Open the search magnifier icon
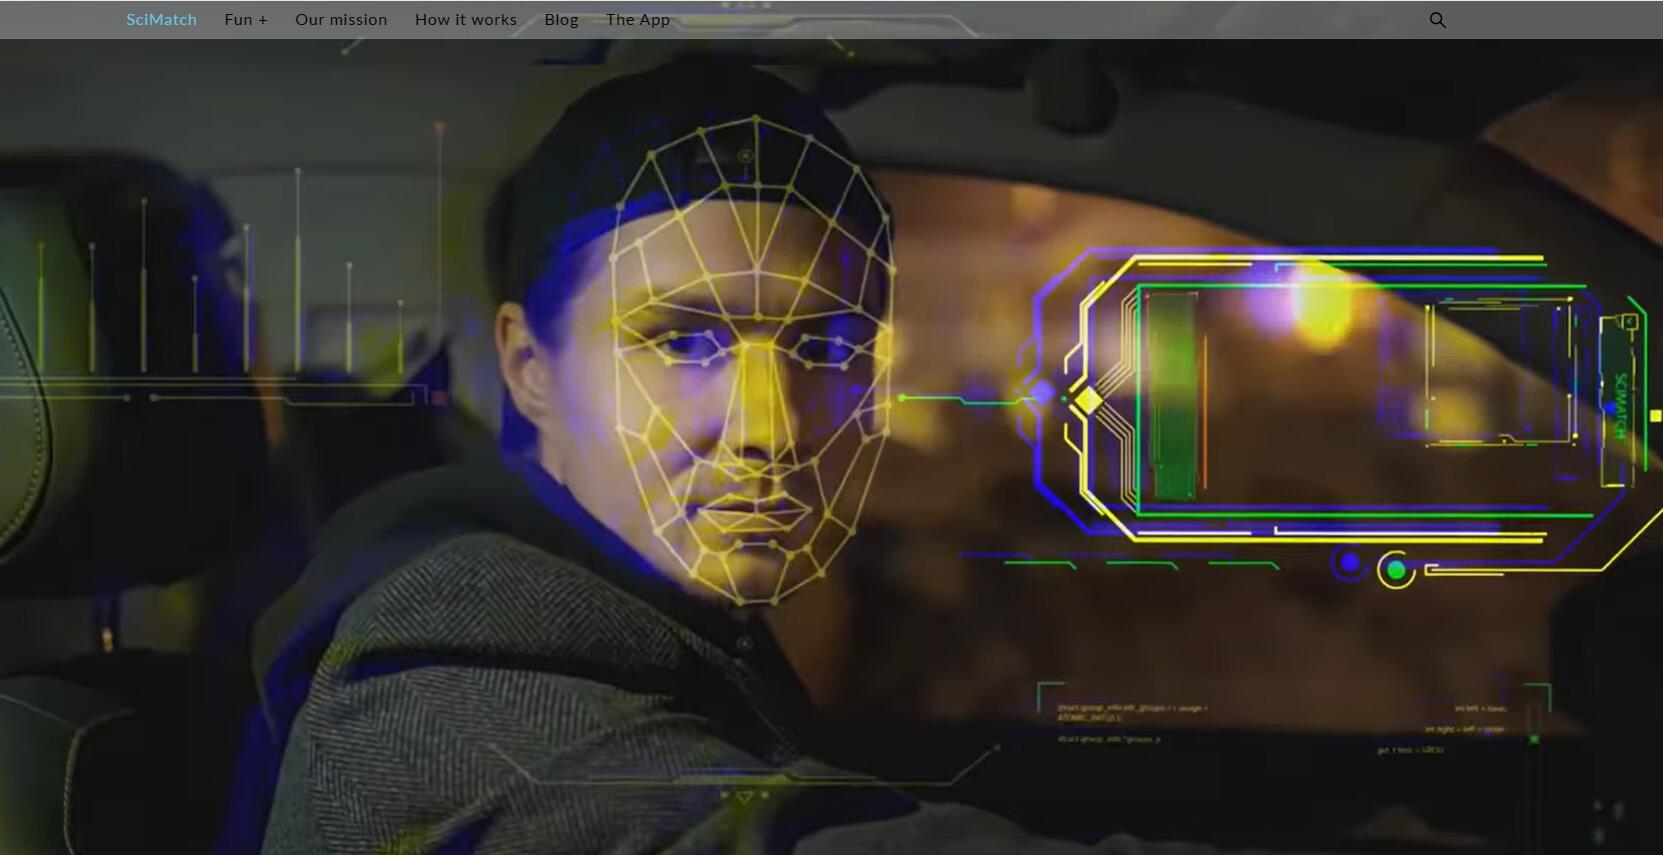 click(x=1437, y=20)
